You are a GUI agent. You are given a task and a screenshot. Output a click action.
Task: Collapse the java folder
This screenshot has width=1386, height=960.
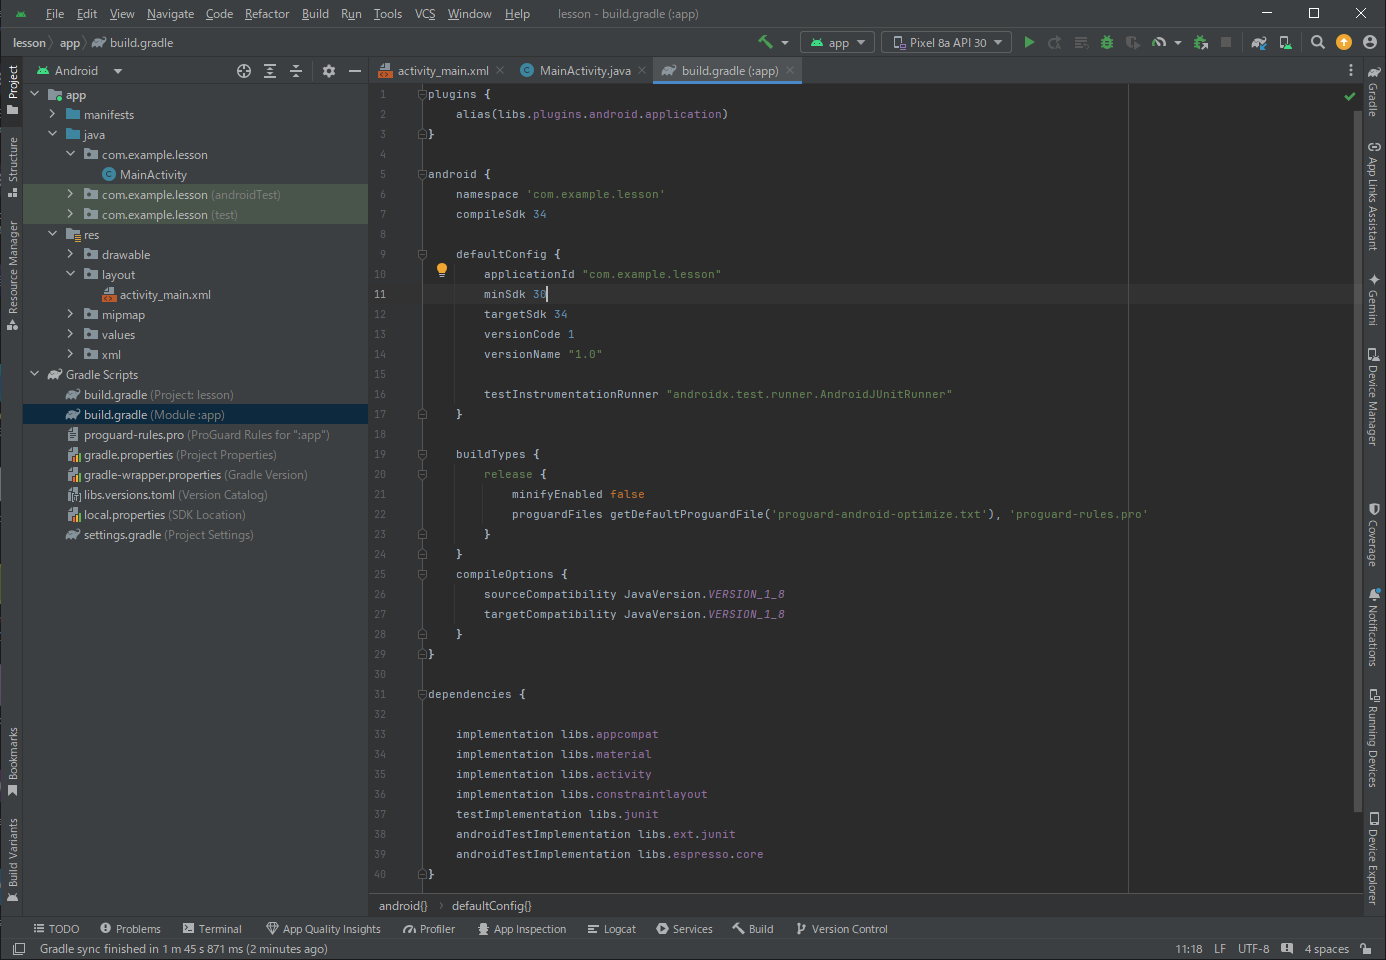click(x=52, y=134)
